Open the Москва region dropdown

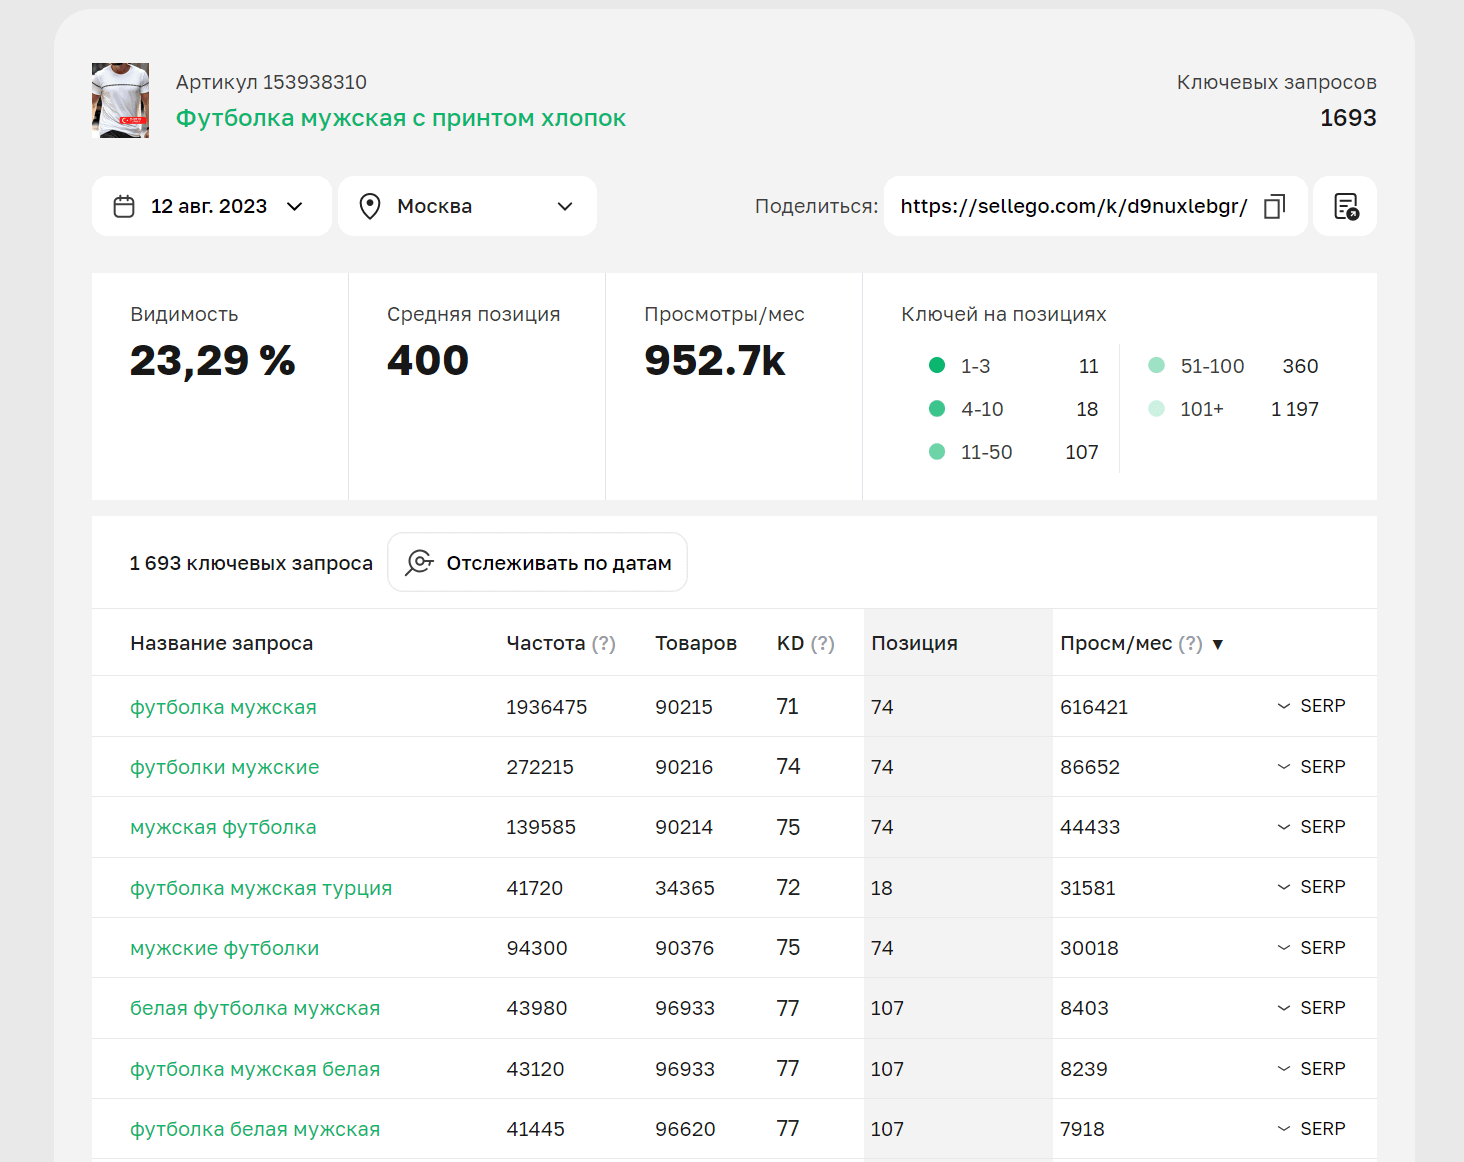click(x=467, y=207)
